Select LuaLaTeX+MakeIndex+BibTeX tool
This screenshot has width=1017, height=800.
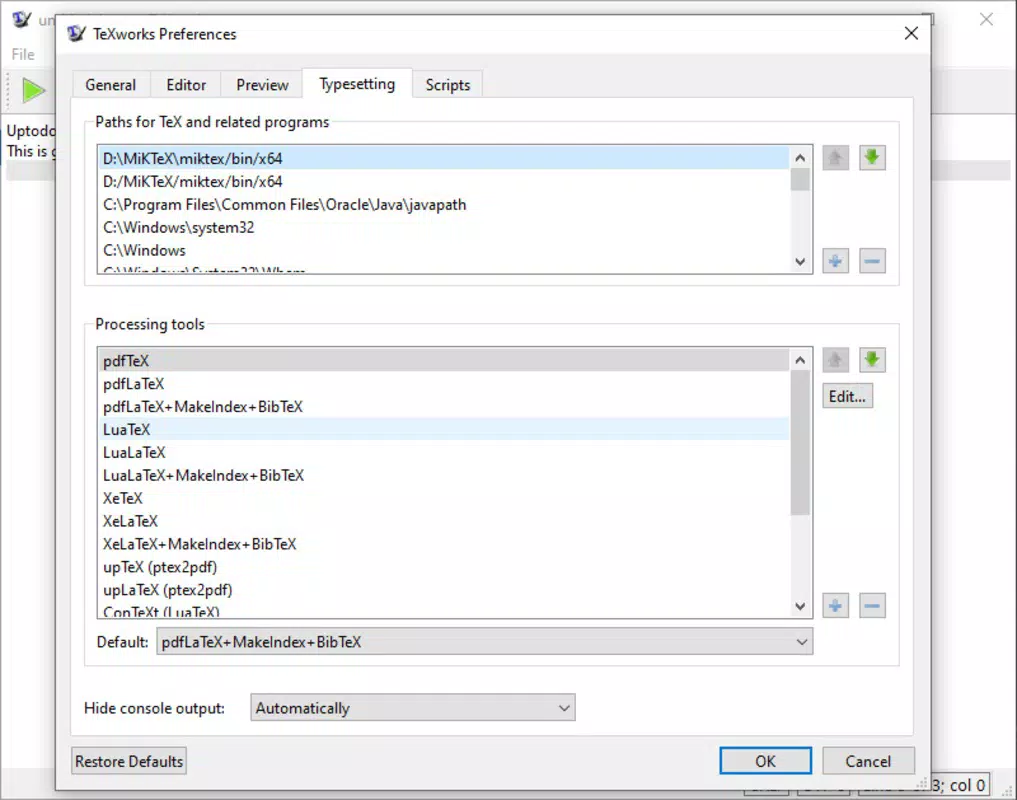(444, 475)
